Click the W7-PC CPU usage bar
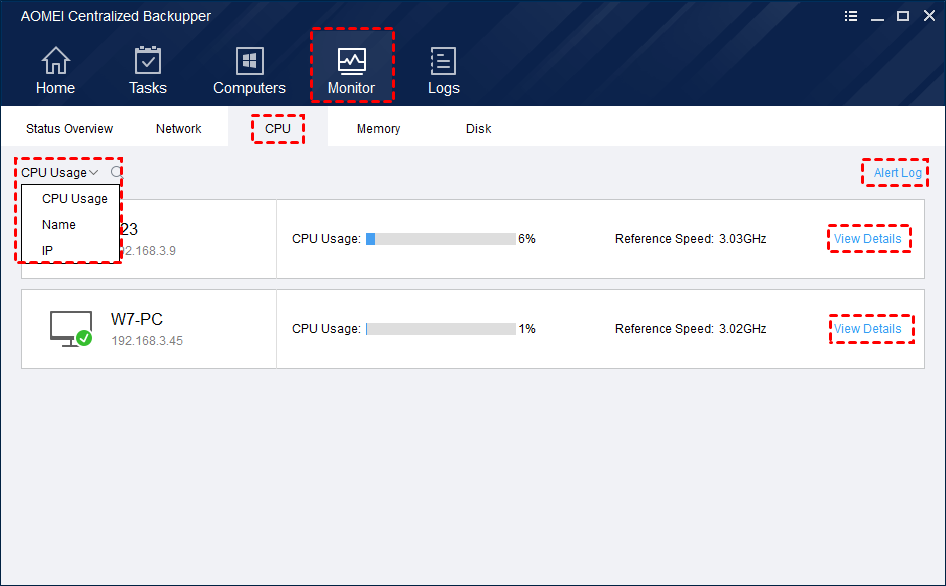This screenshot has height=586, width=946. tap(441, 329)
